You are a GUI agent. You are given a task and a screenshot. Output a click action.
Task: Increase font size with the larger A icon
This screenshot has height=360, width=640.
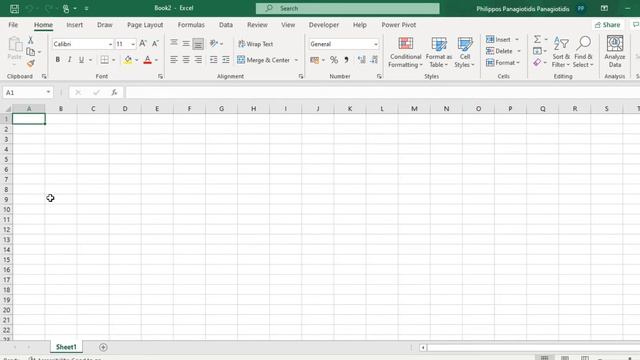143,44
